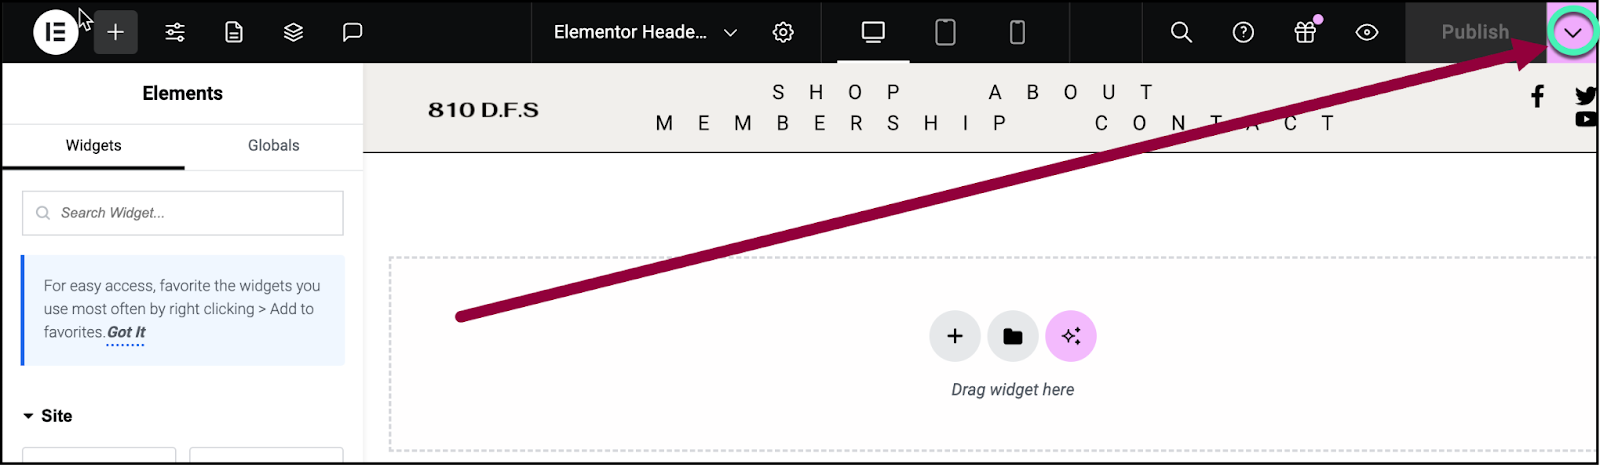
Task: Click the Elementor logo icon
Action: pyautogui.click(x=56, y=32)
